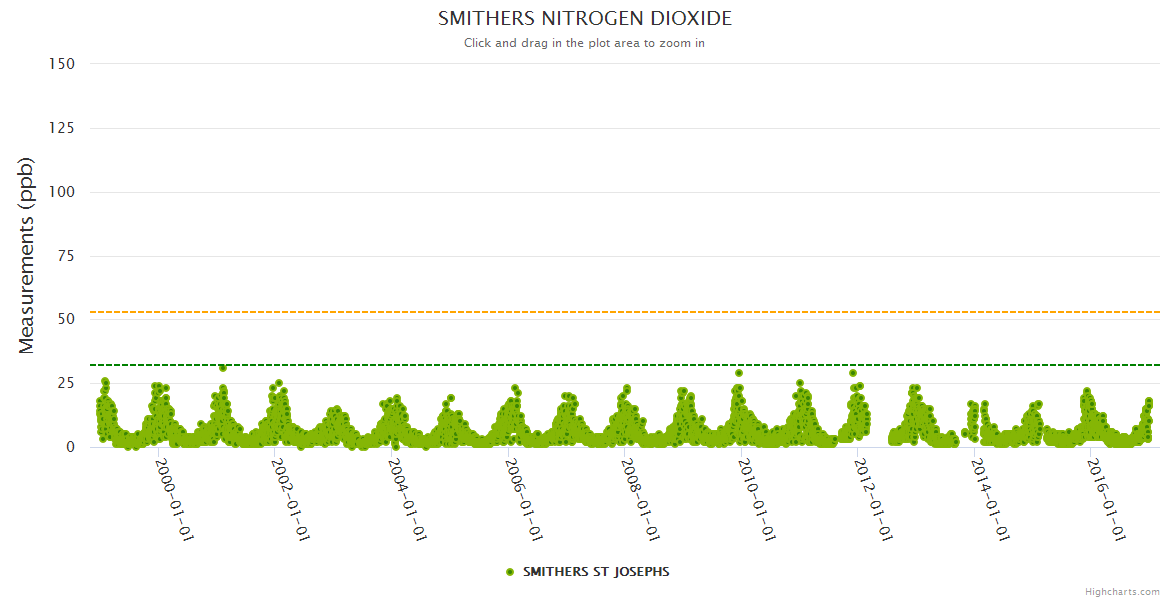Image resolution: width=1170 pixels, height=600 pixels.
Task: Click the 100 y-axis tick label
Action: [62, 192]
